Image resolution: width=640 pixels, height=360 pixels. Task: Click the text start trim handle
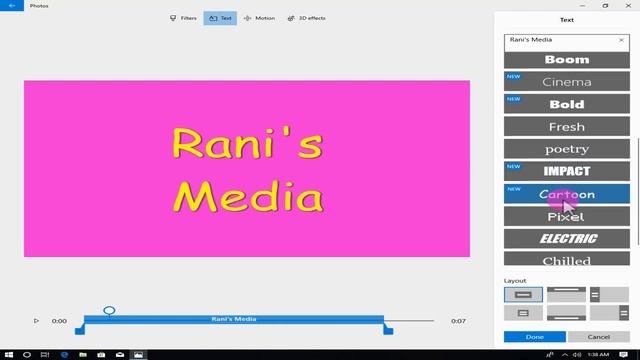(x=80, y=330)
